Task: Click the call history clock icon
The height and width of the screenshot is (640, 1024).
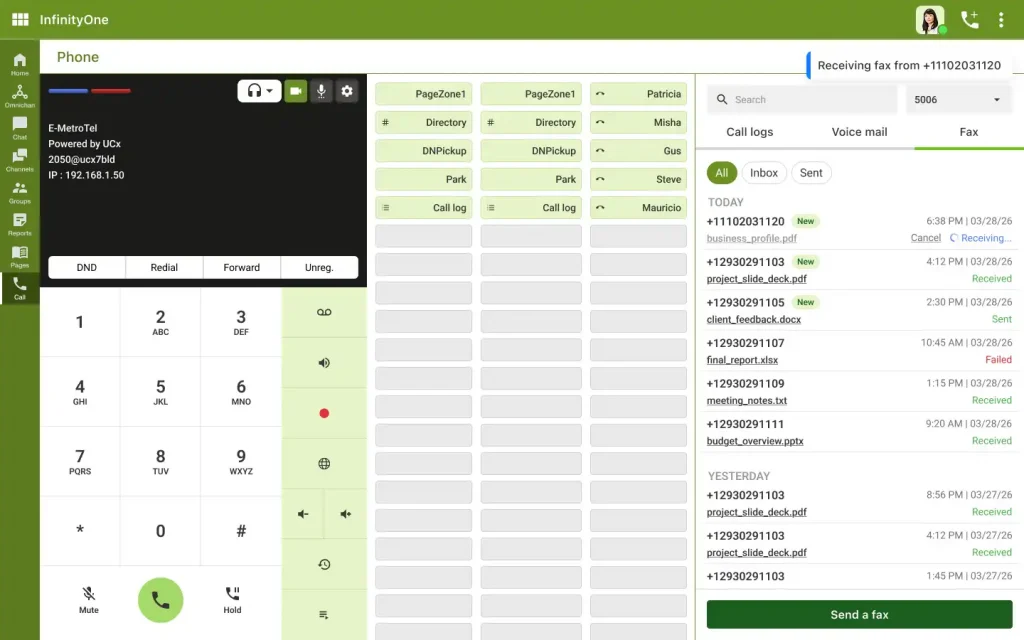Action: [324, 564]
